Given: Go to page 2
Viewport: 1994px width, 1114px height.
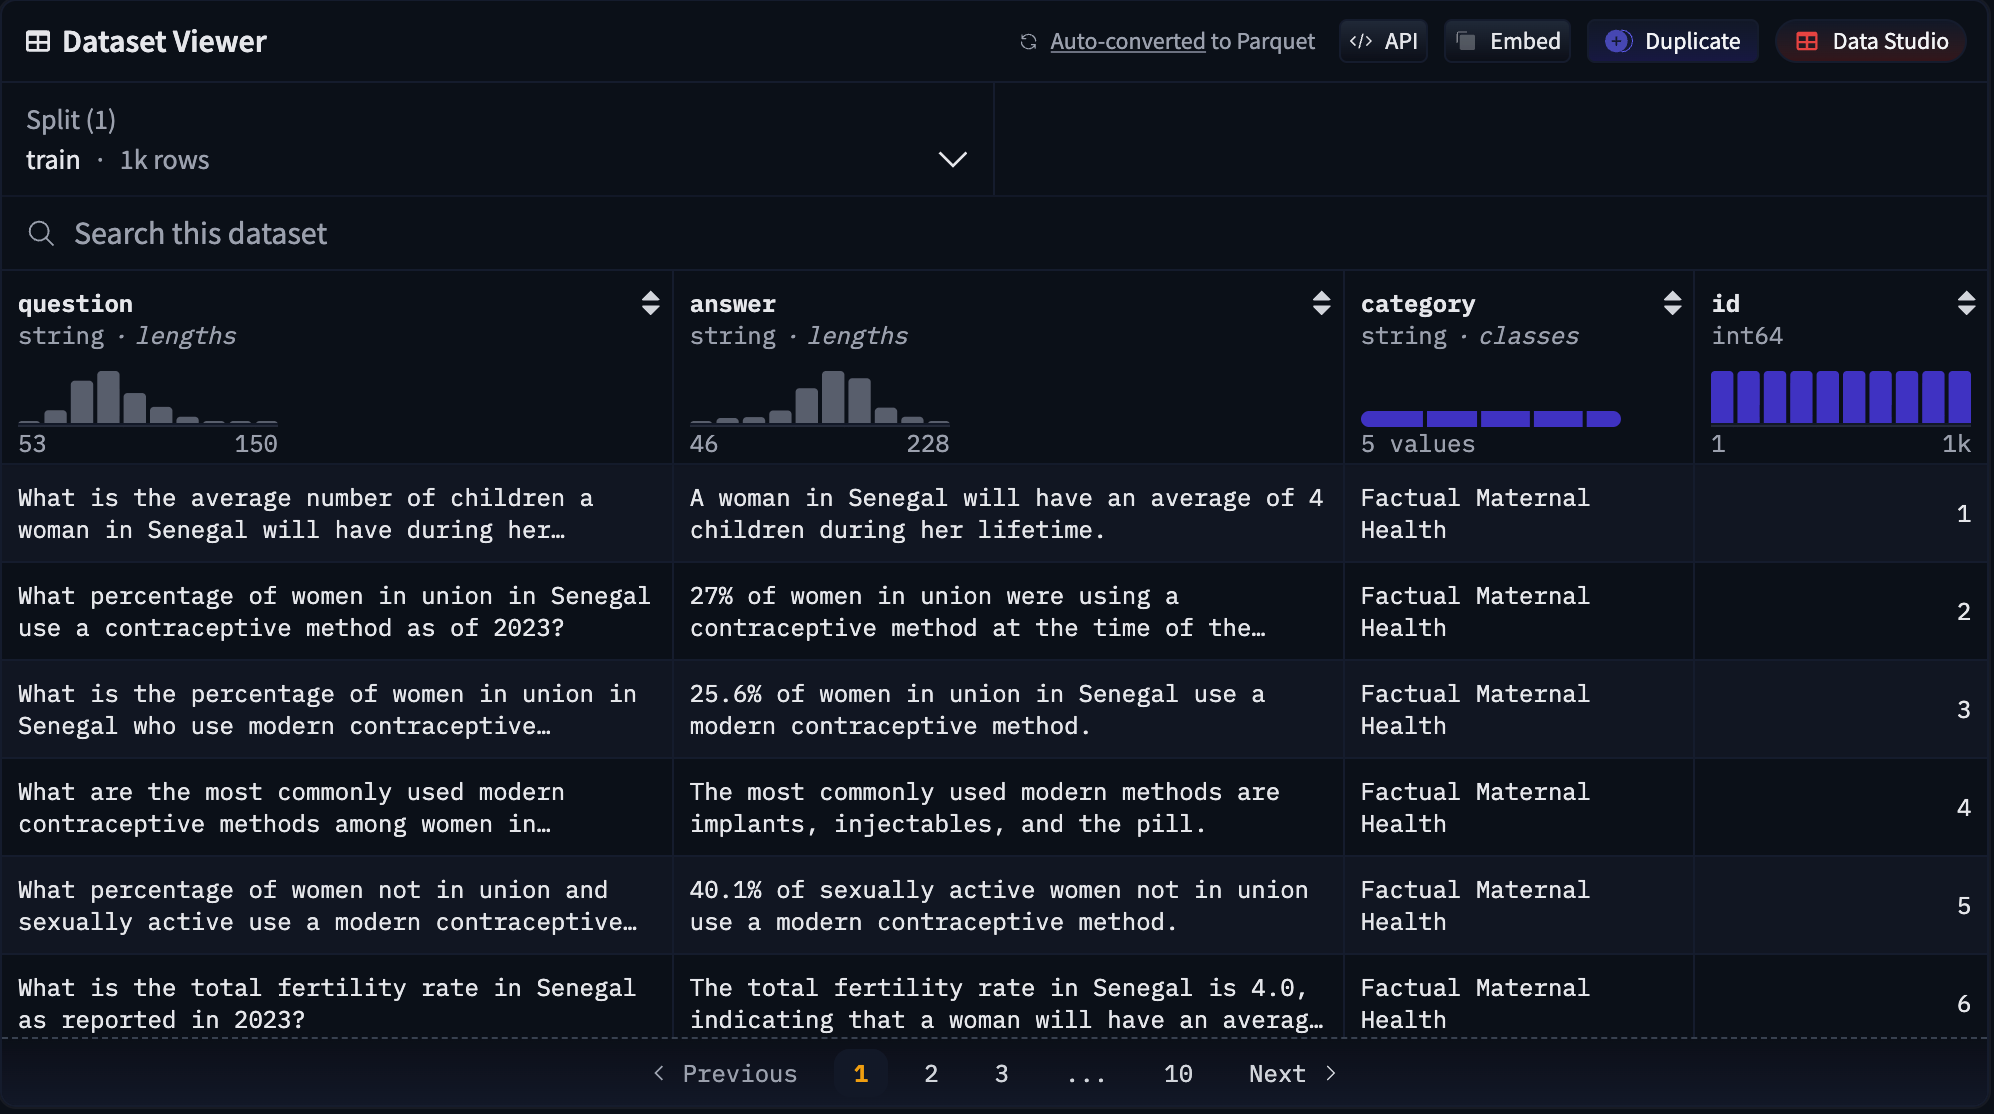Looking at the screenshot, I should coord(931,1074).
